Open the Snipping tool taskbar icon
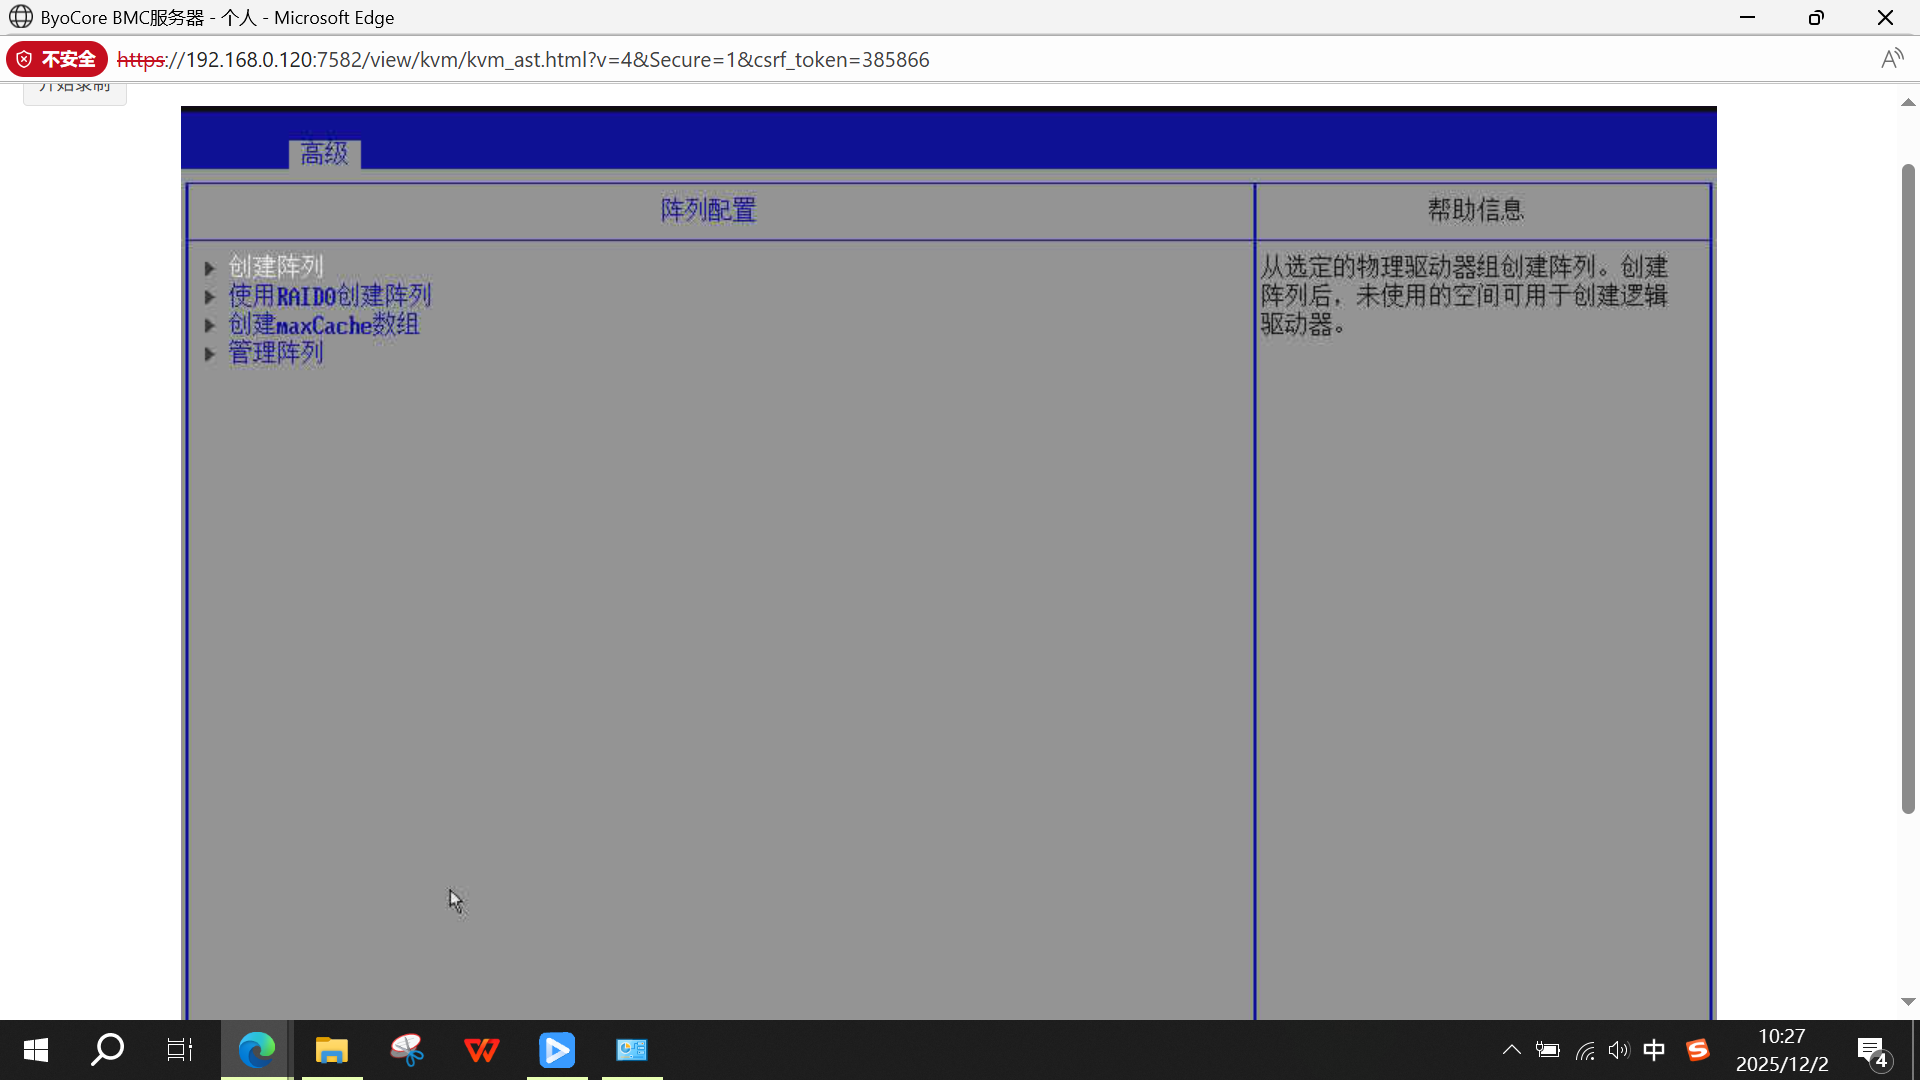 point(406,1050)
